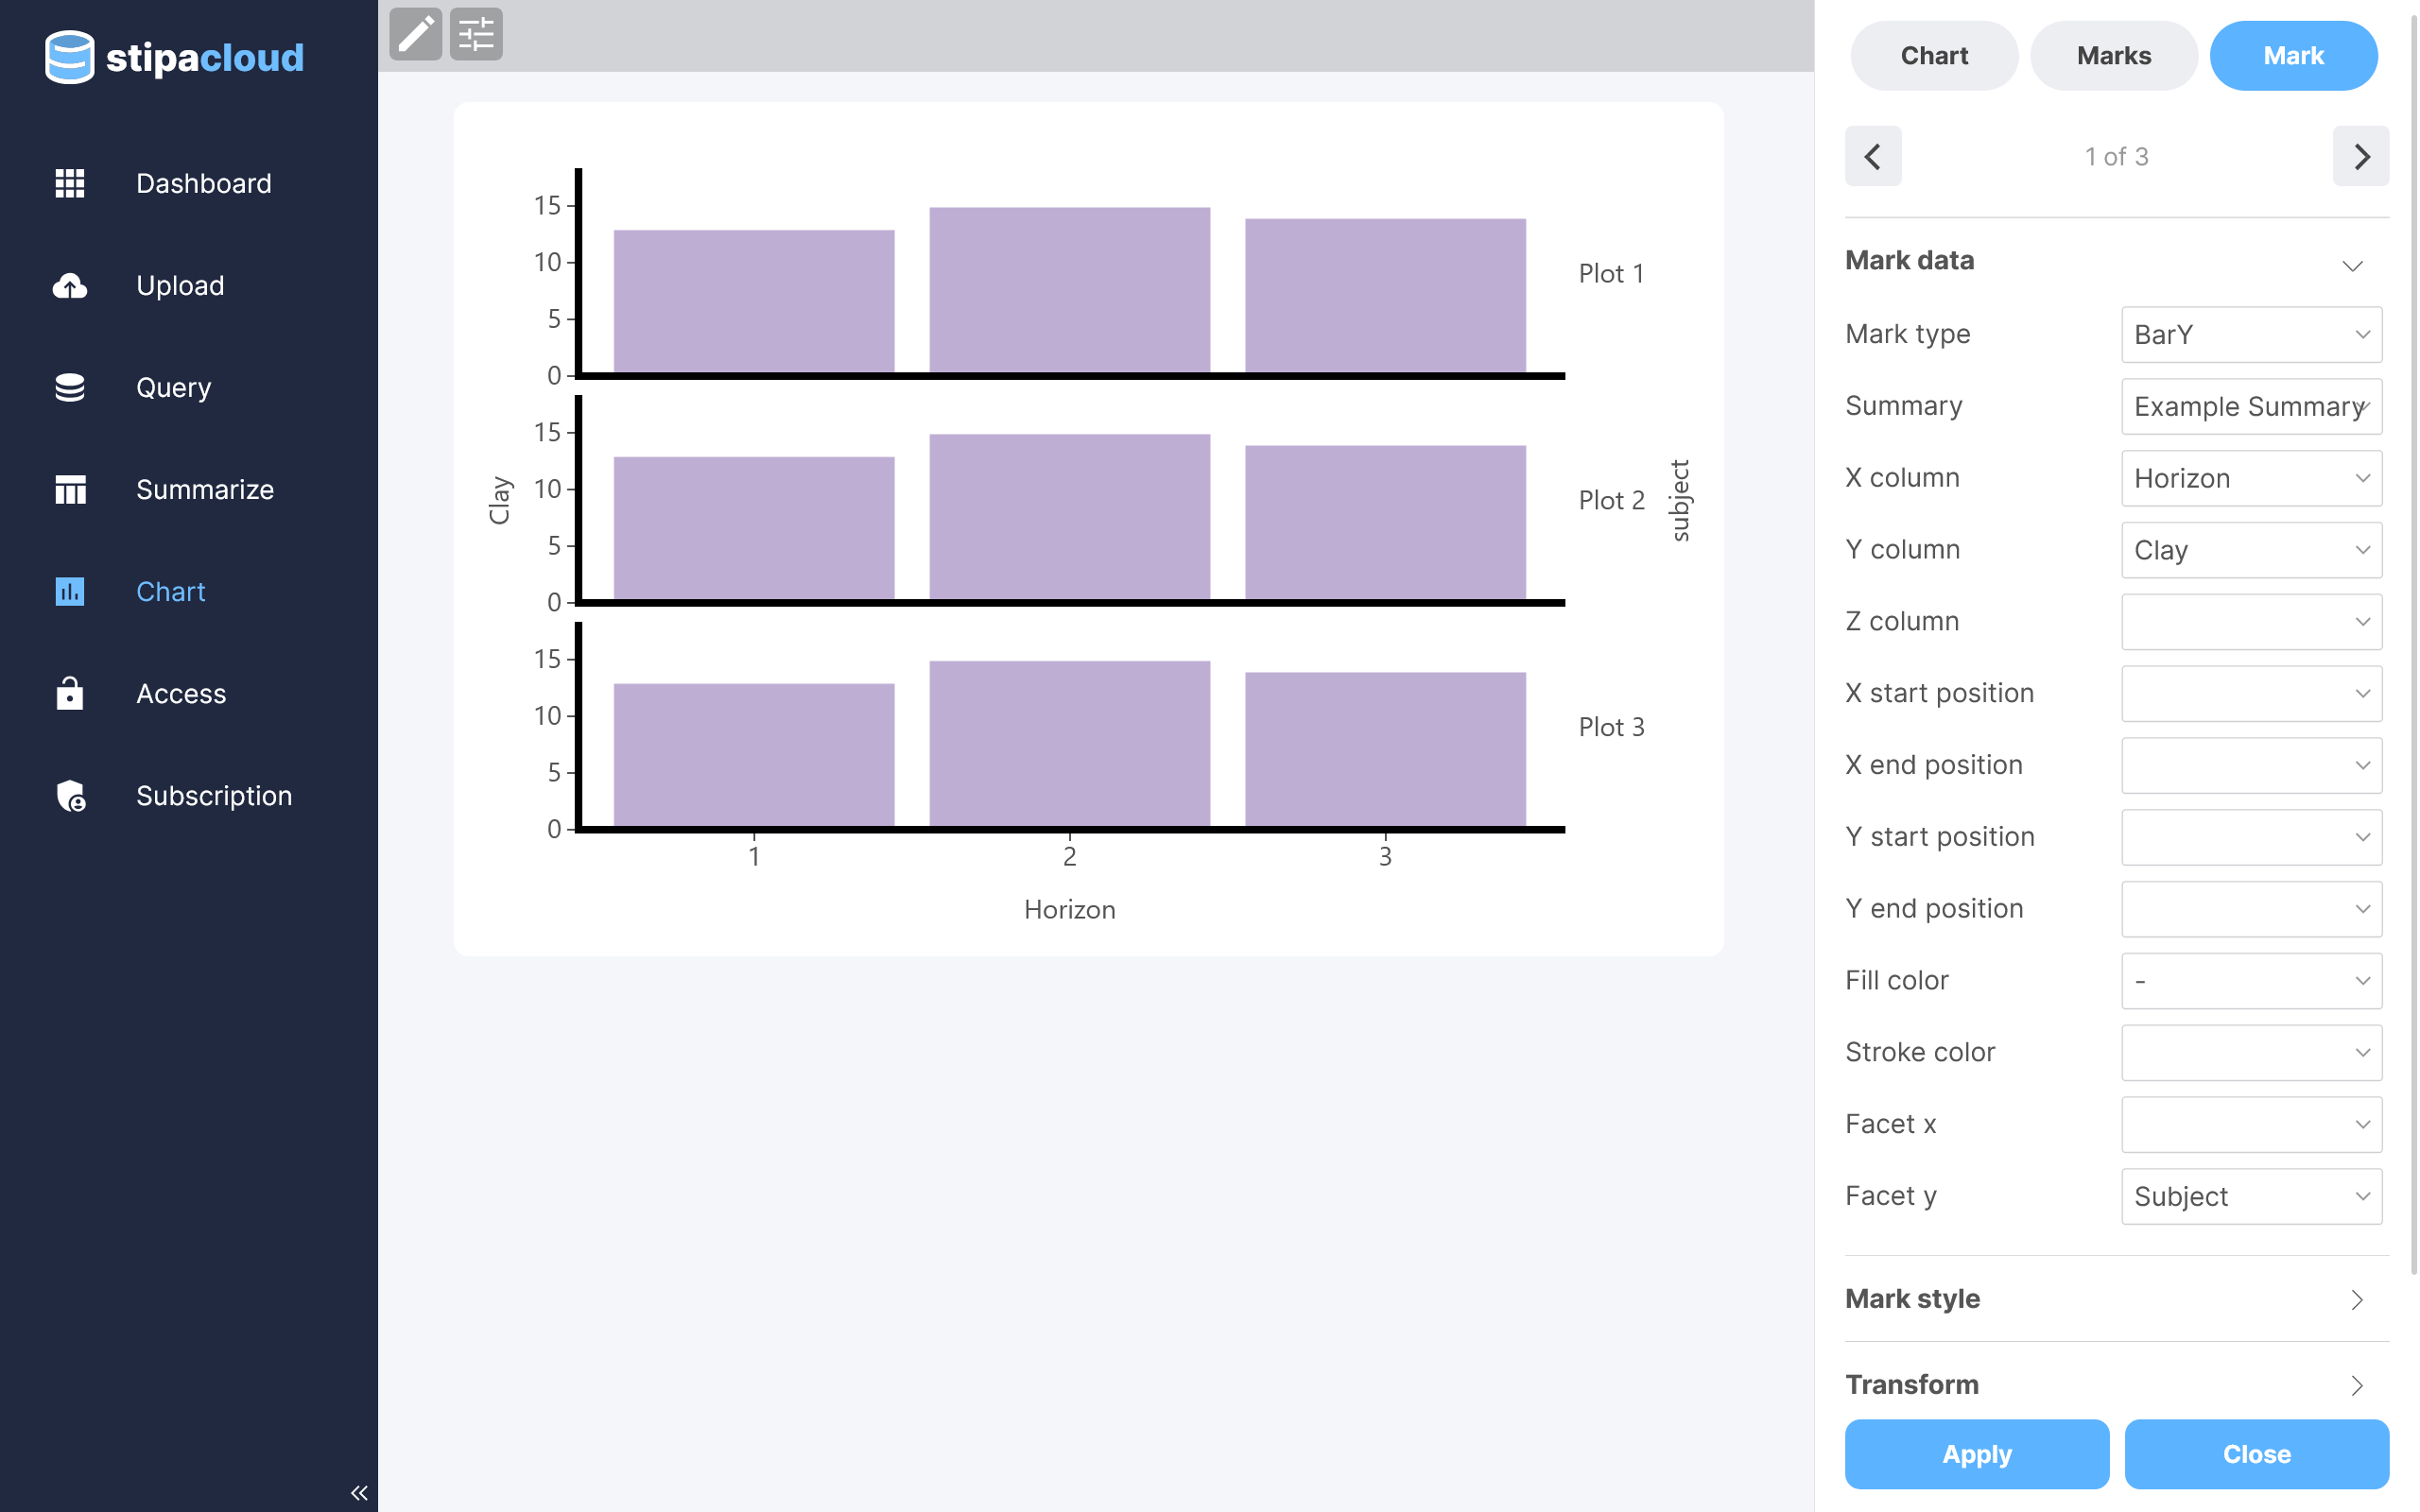Click the Access lock icon
Screen dimensions: 2420x1512
tap(70, 694)
